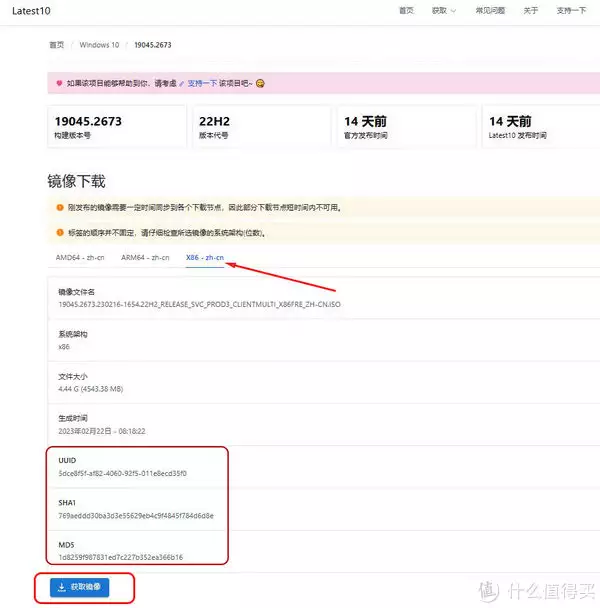
Task: Open 常见问题 navigation item
Action: click(x=490, y=10)
